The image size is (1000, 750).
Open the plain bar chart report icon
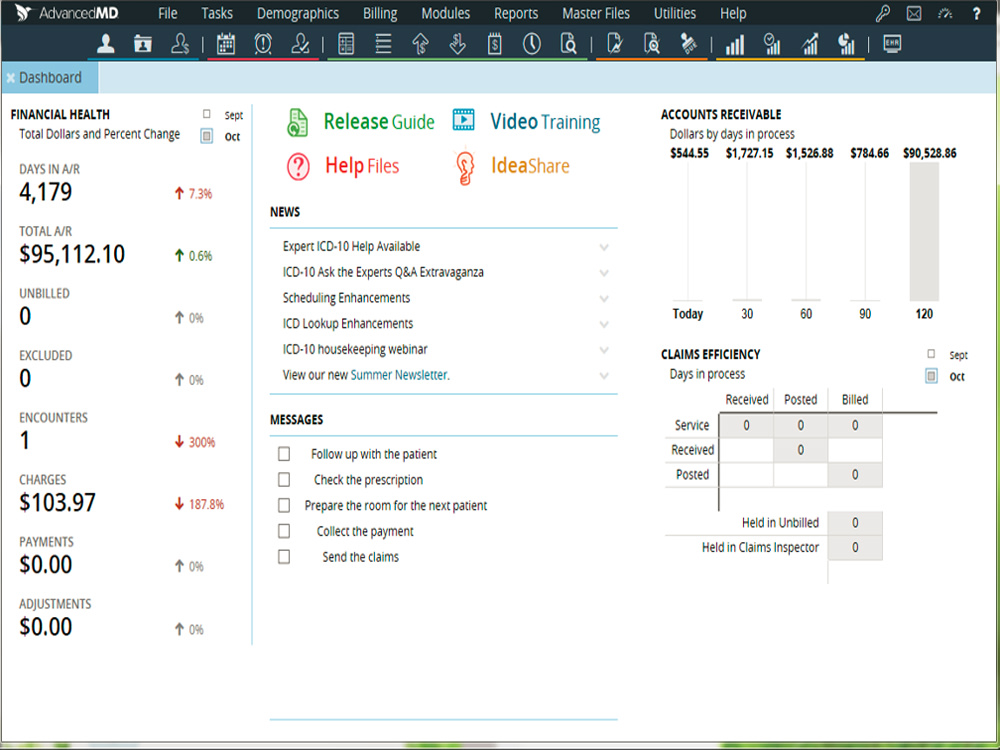click(x=735, y=44)
